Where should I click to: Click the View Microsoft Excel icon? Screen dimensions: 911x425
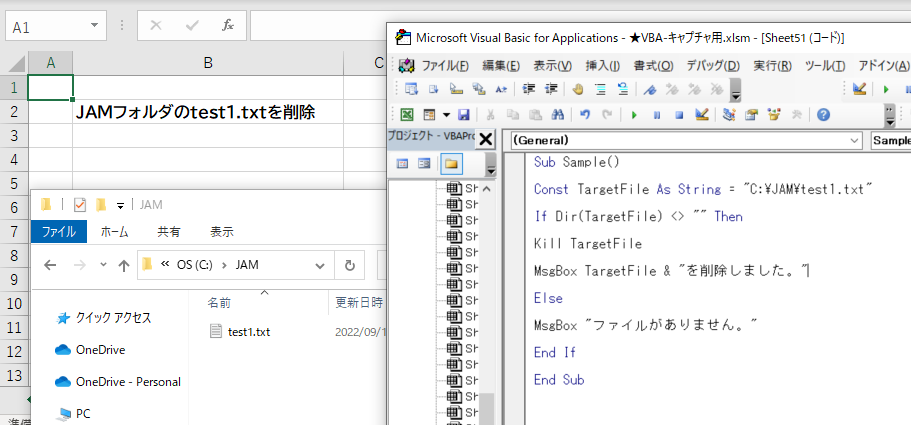pyautogui.click(x=407, y=115)
